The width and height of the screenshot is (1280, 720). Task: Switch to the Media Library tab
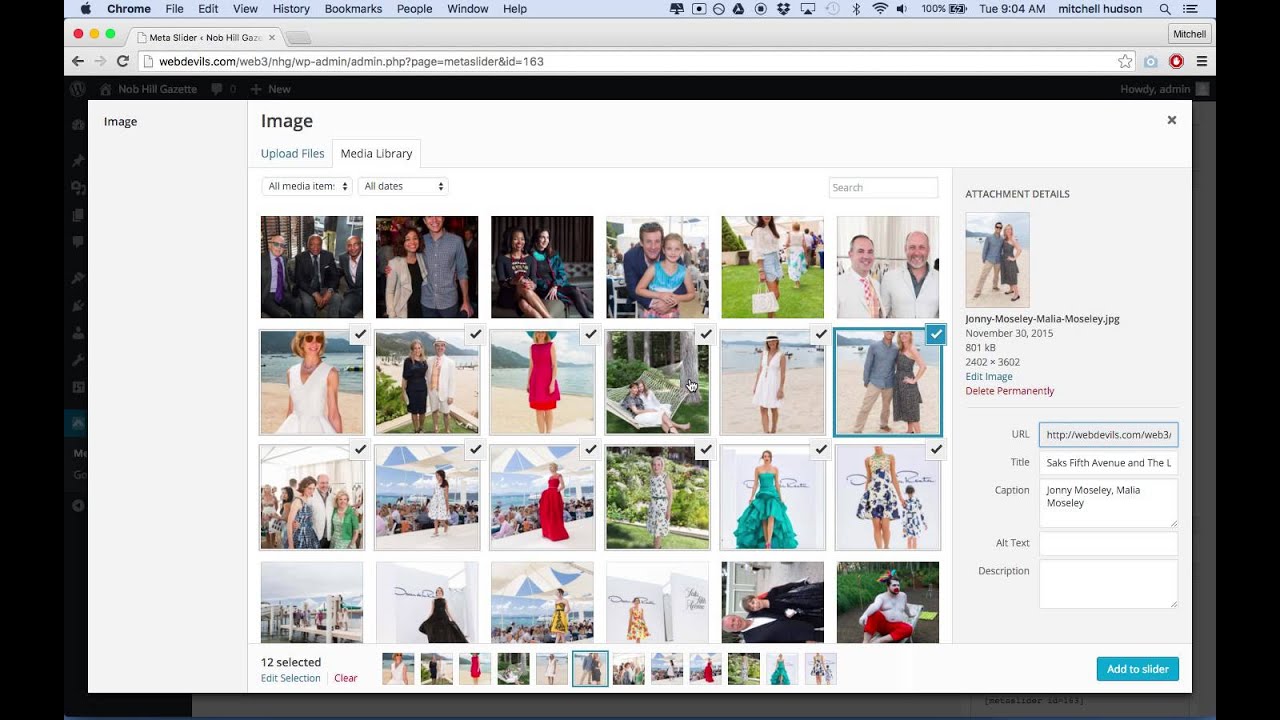coord(376,153)
